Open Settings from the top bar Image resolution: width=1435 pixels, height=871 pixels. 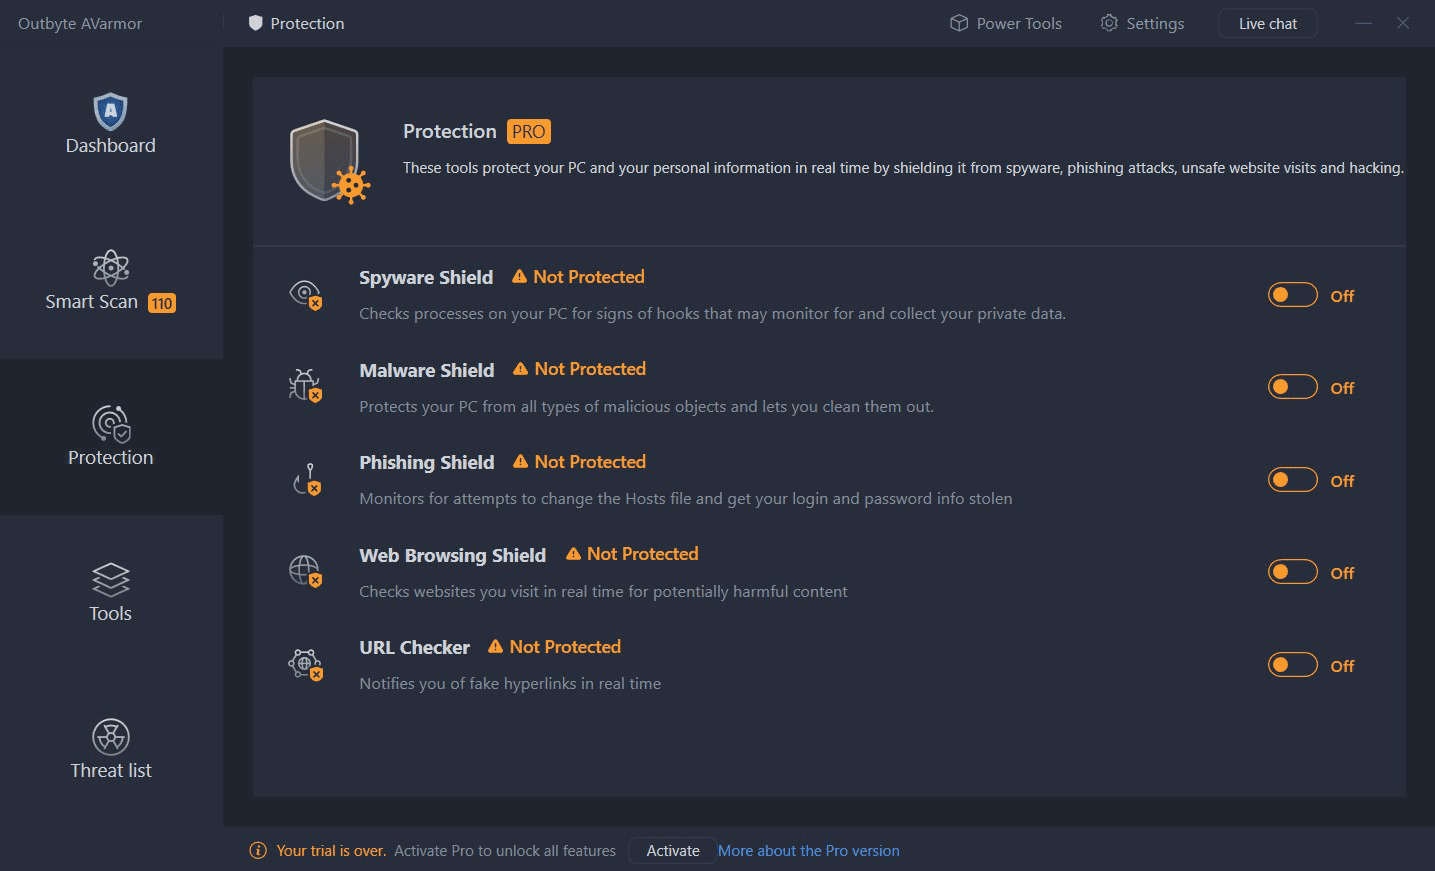(x=1142, y=23)
